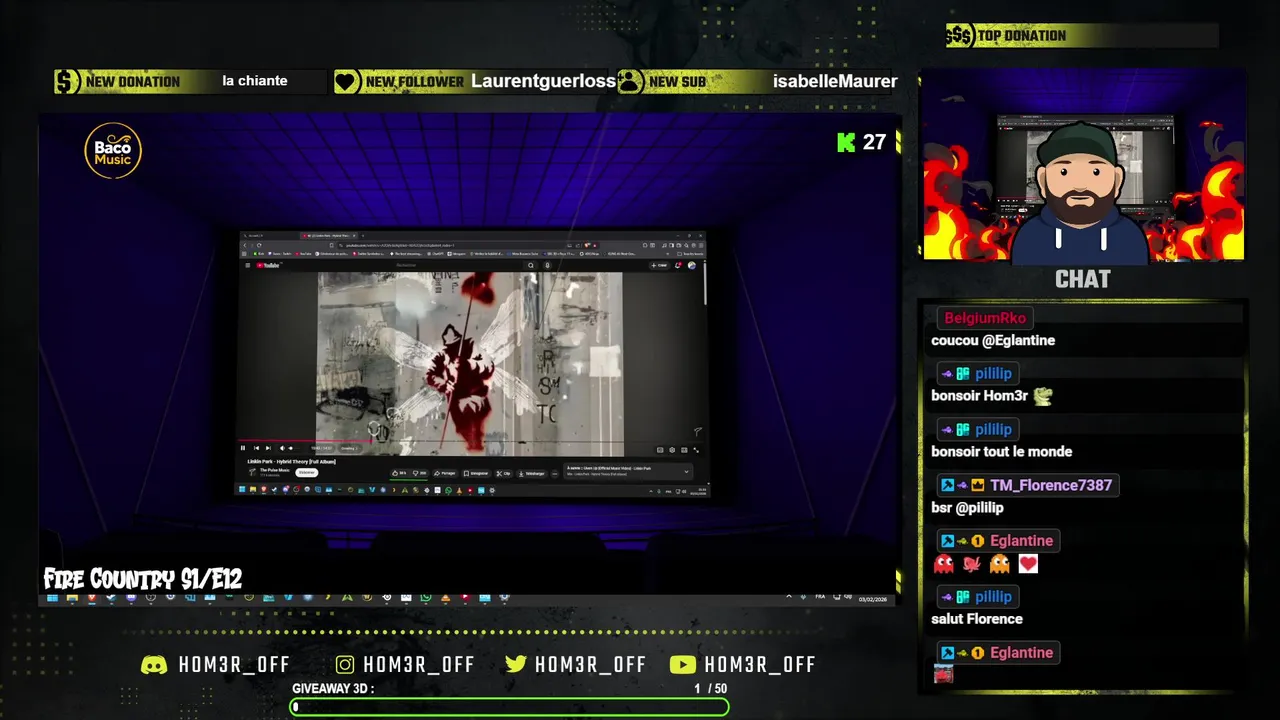Open the Clip scissors button

[503, 473]
